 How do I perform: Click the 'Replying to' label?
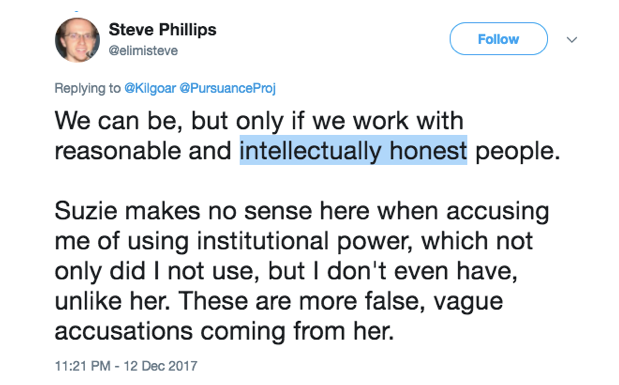tap(87, 88)
